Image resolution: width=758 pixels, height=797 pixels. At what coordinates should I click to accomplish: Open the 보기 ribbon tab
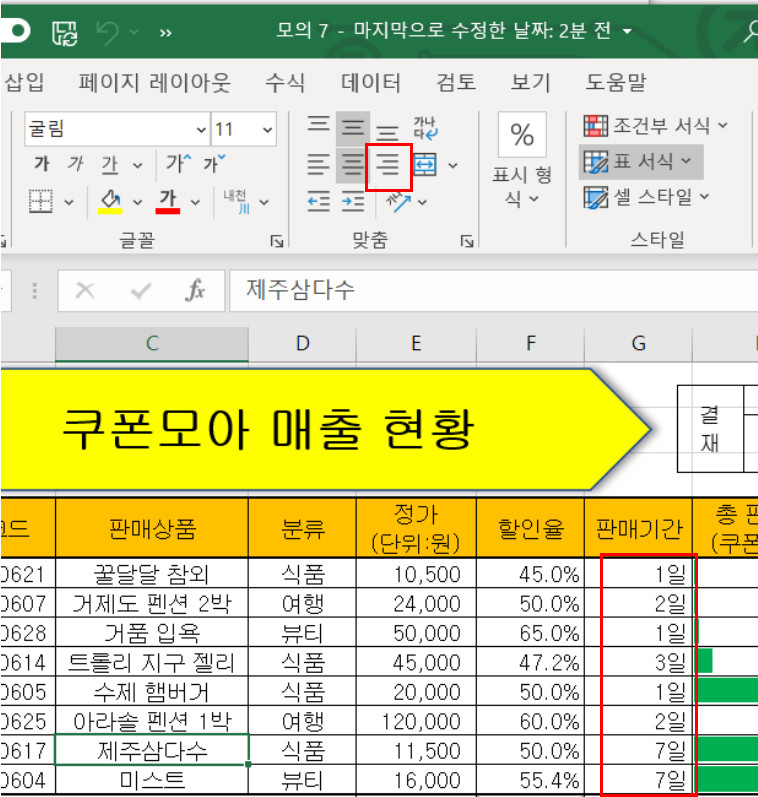[x=530, y=82]
